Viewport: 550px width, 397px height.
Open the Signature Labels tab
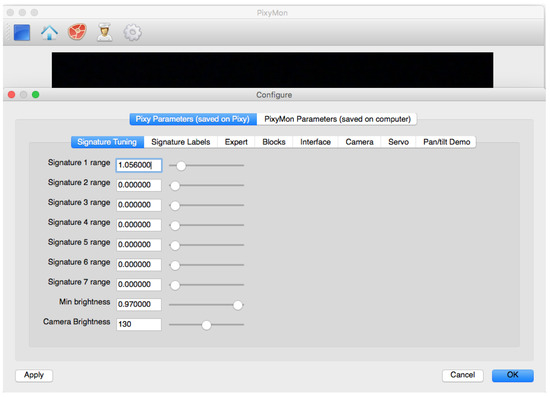[x=181, y=142]
